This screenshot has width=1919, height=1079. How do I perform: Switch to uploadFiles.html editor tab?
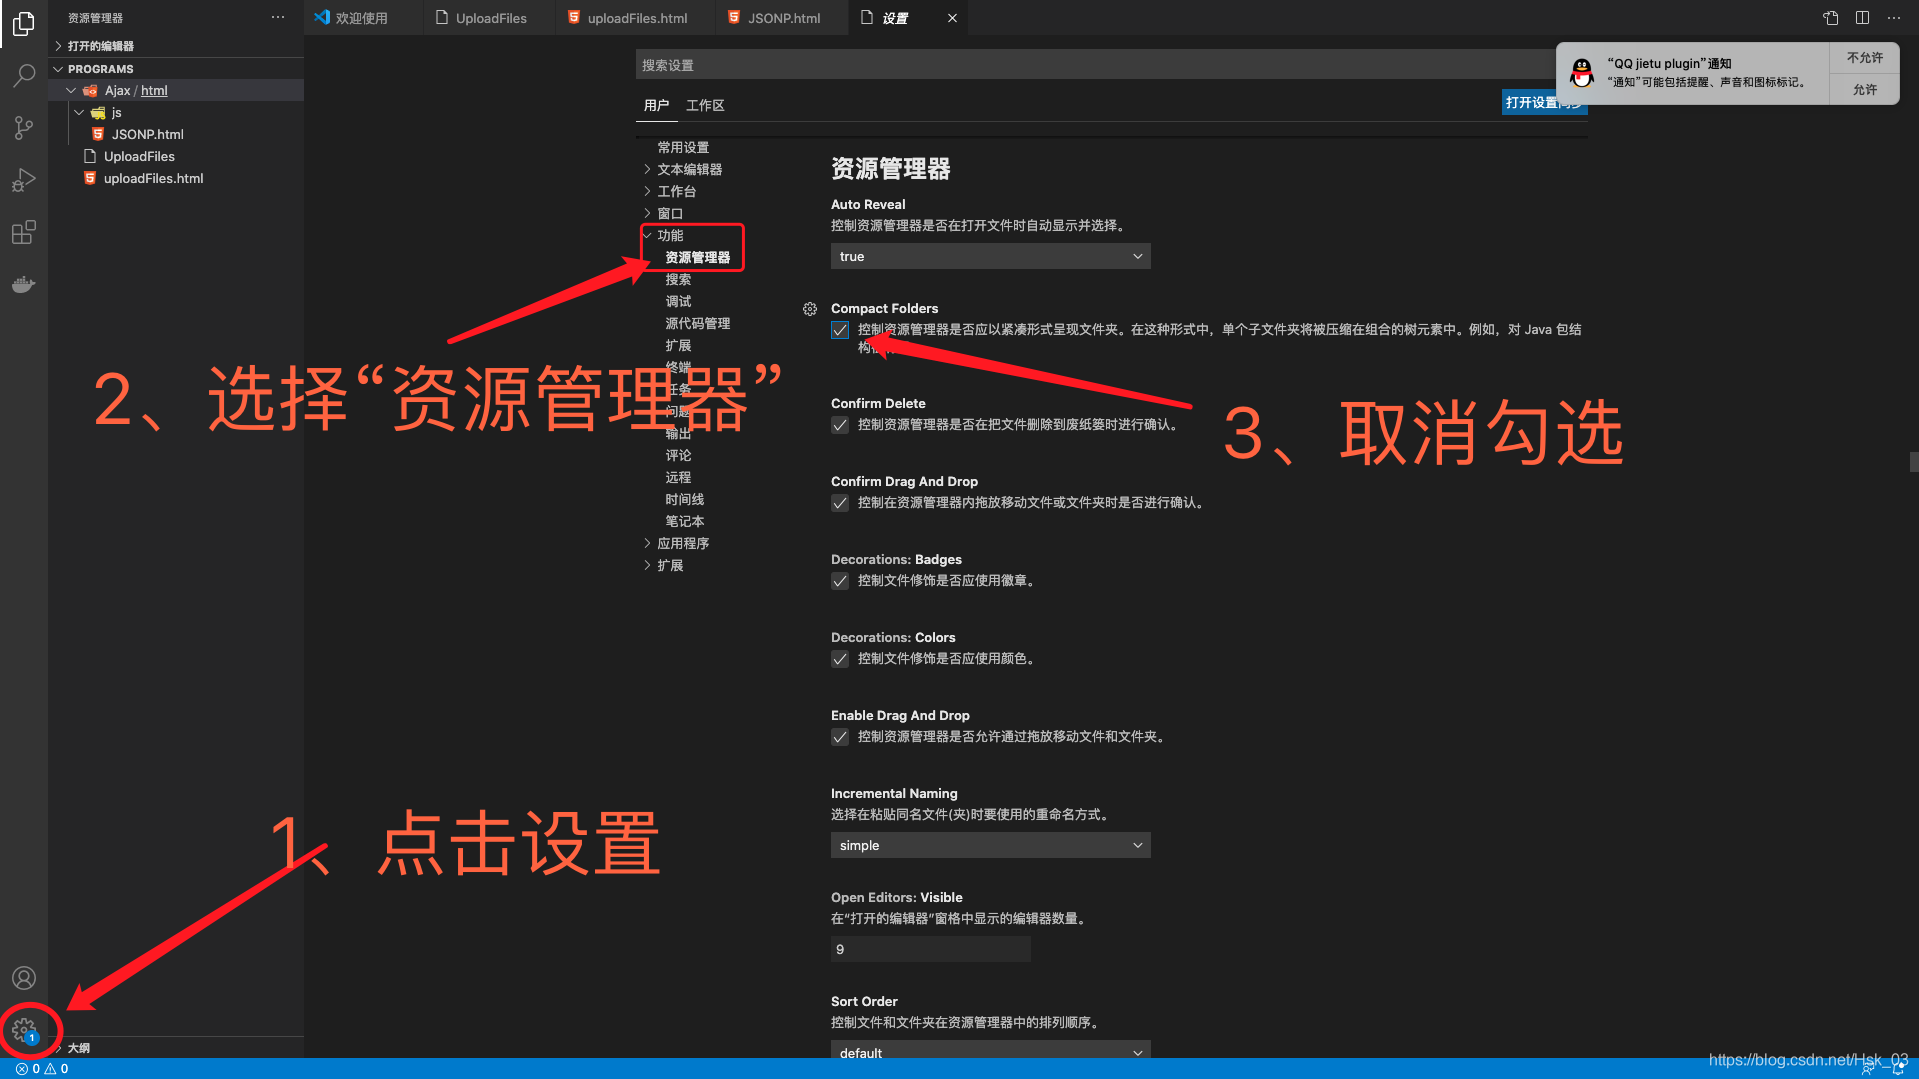coord(636,18)
